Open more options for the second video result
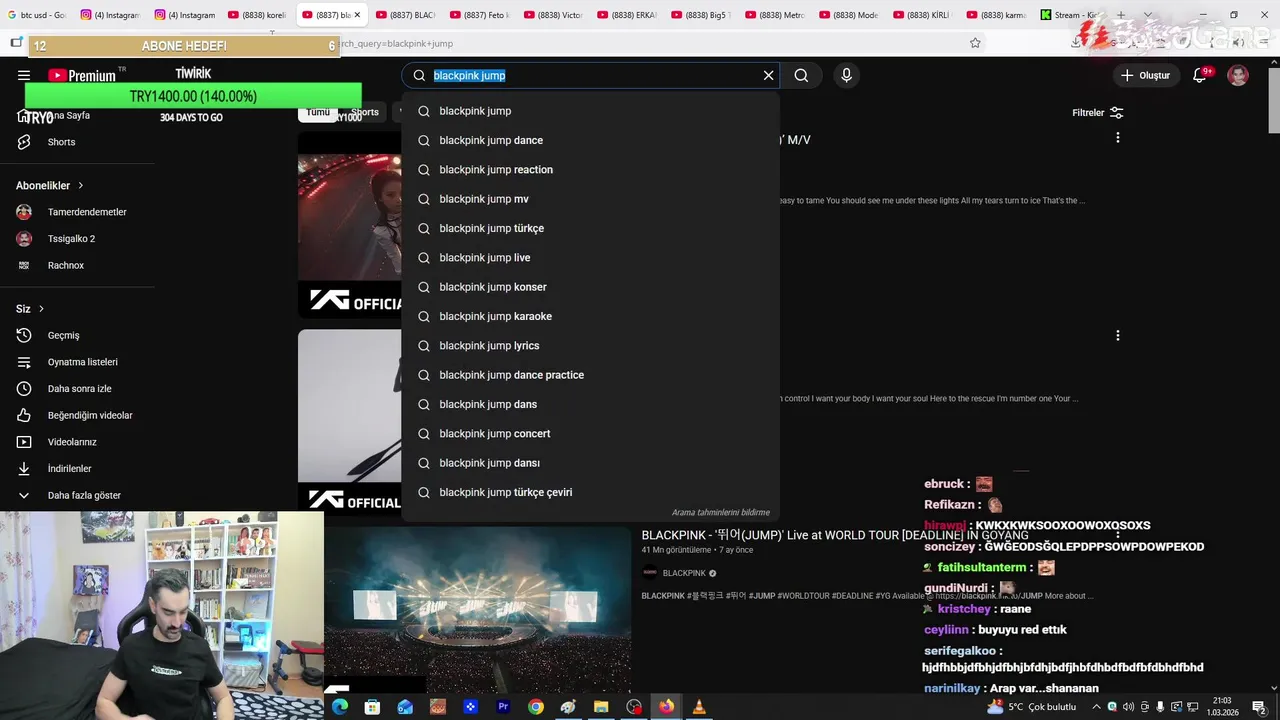Viewport: 1280px width, 720px height. [x=1117, y=336]
